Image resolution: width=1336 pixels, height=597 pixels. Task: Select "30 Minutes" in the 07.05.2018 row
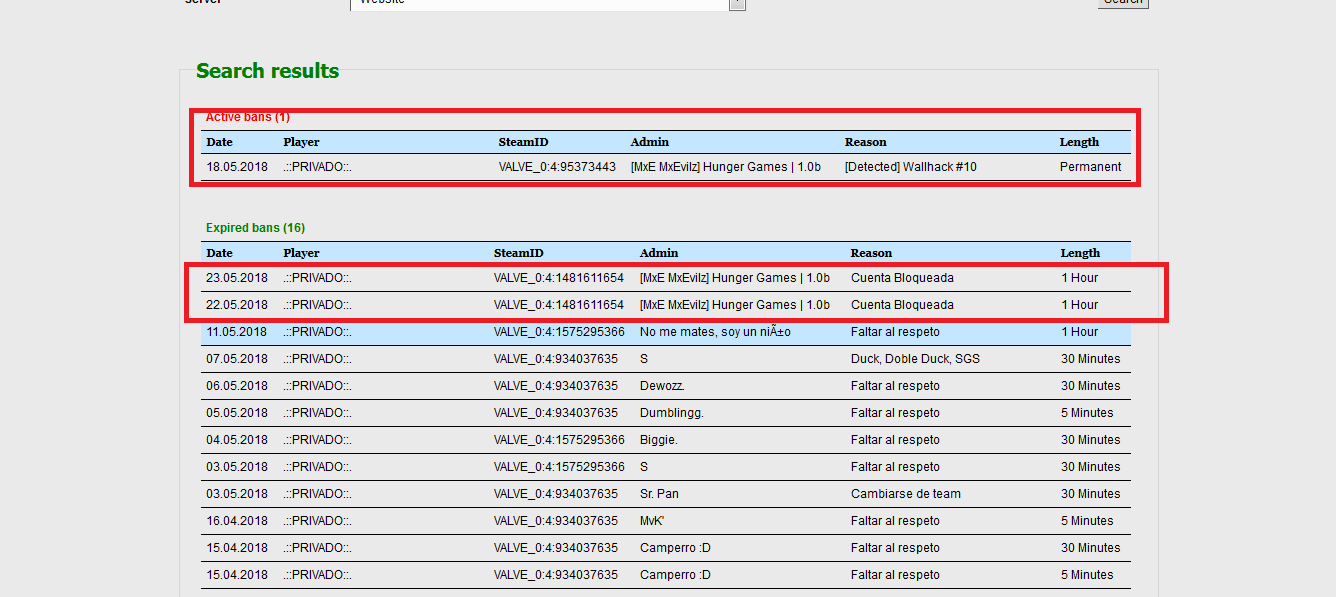(x=1091, y=359)
